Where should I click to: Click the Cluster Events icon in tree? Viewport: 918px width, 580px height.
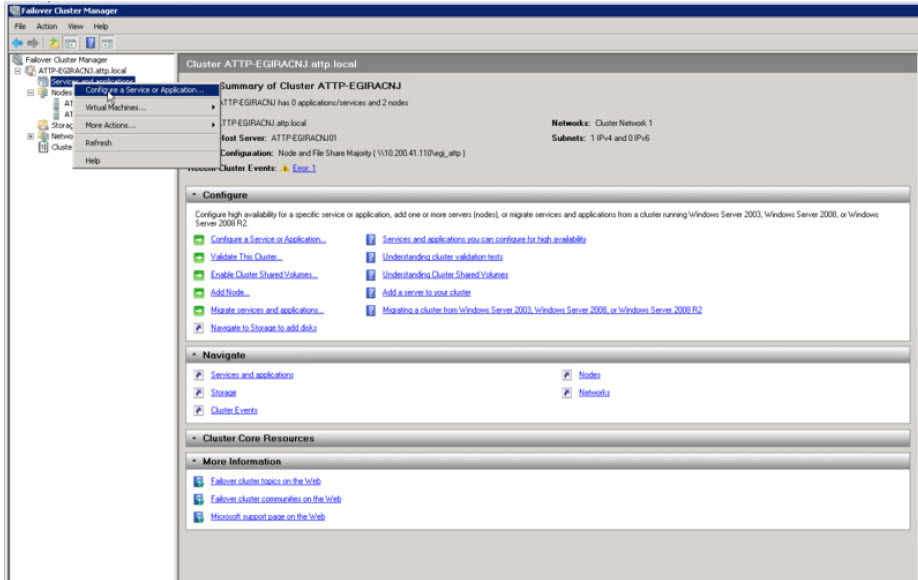pos(43,147)
